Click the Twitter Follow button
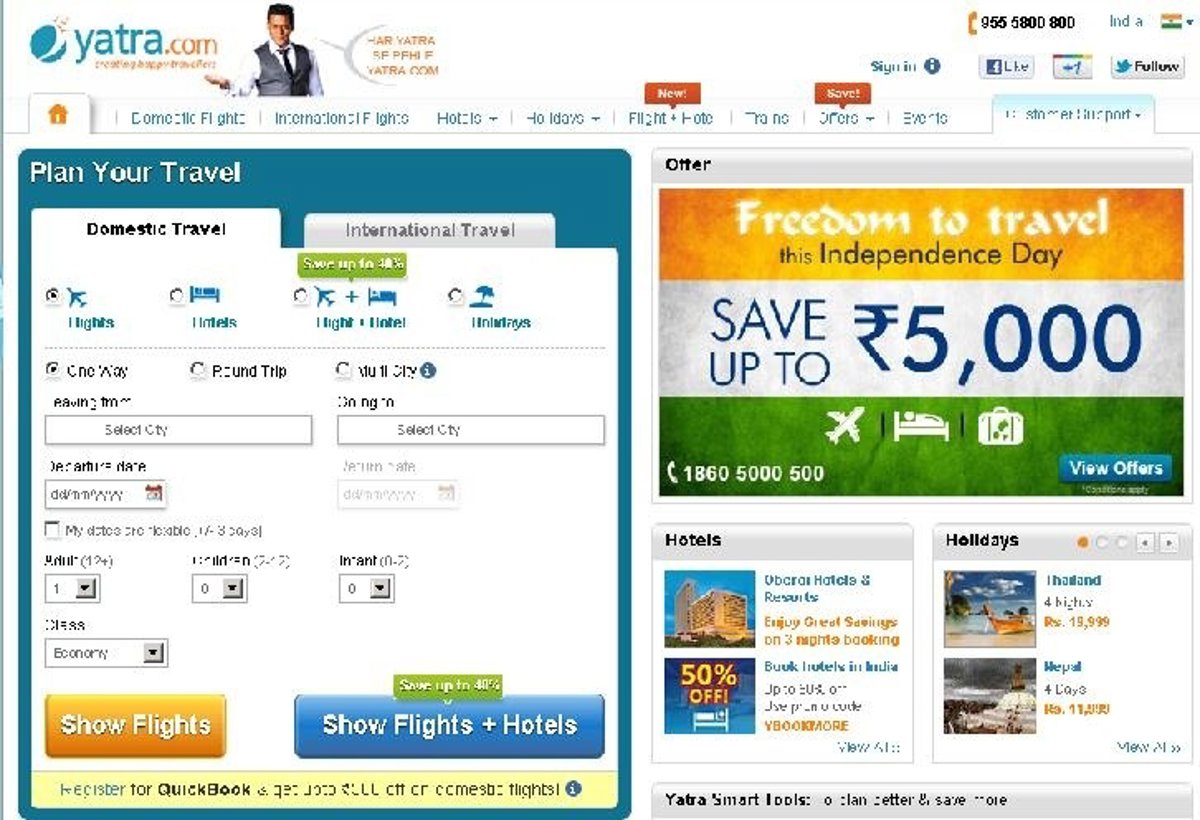1200x820 pixels. click(1147, 67)
